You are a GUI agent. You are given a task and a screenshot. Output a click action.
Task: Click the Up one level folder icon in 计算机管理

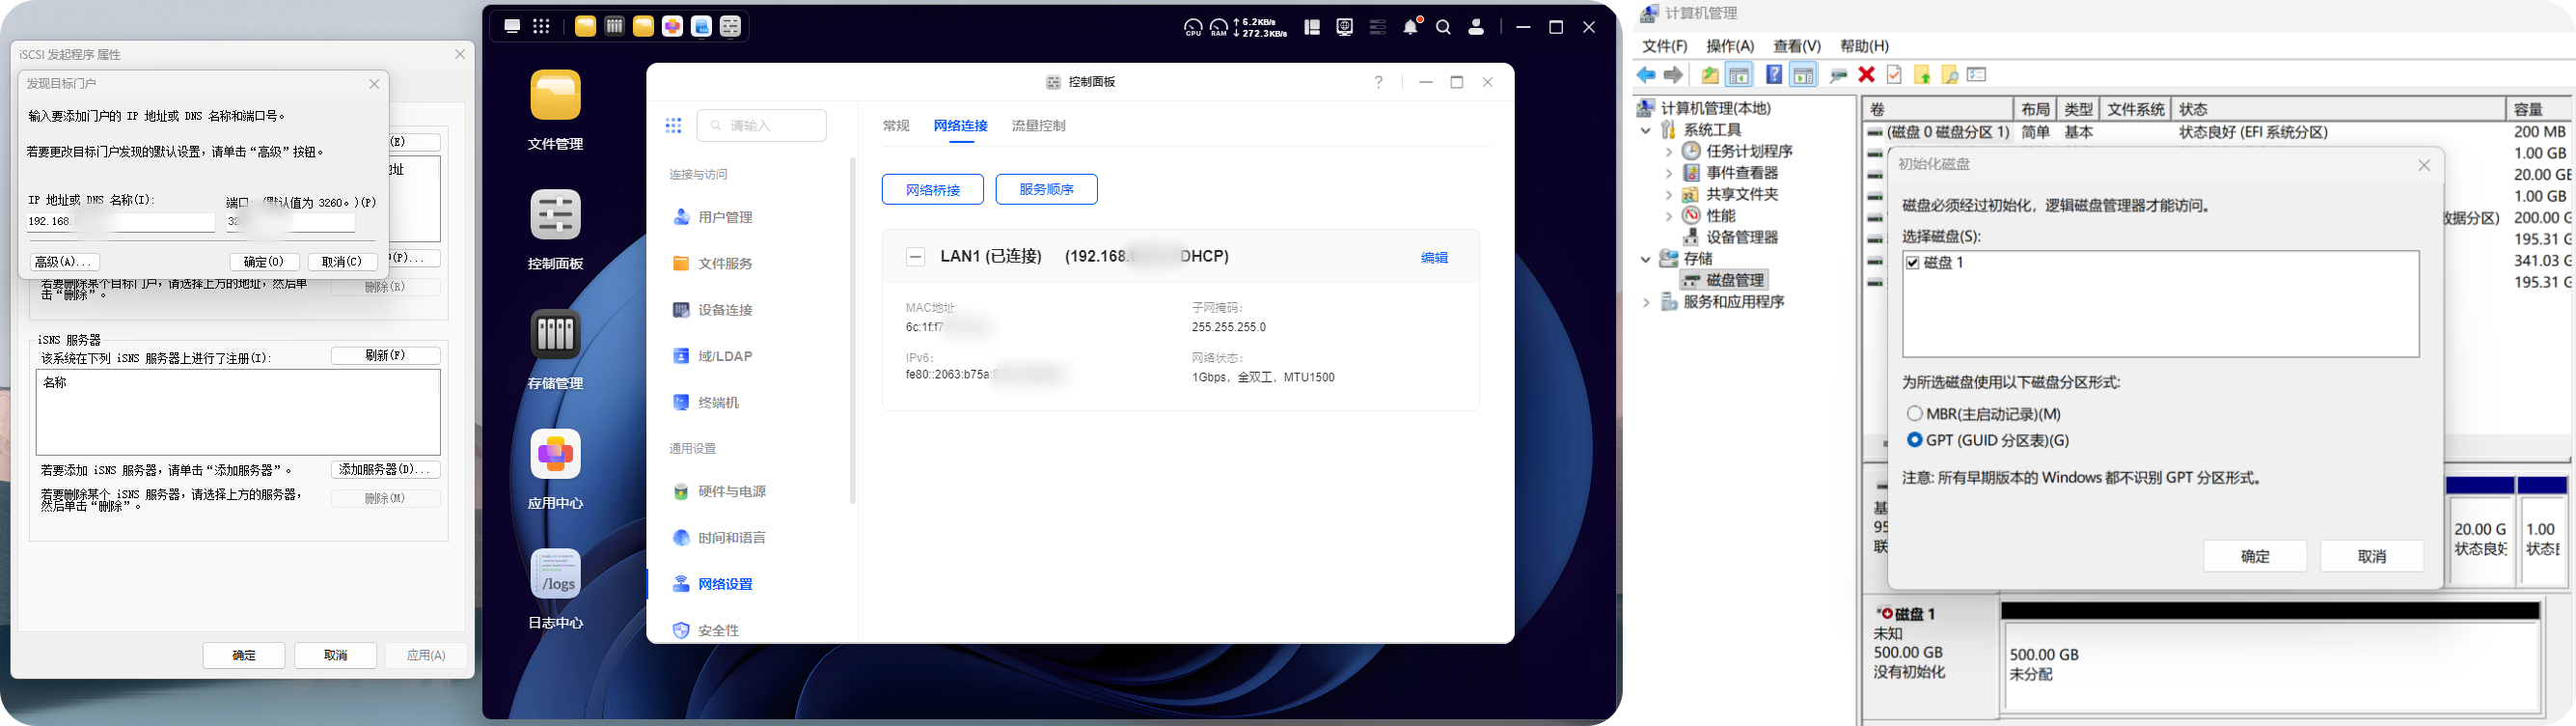click(1710, 75)
